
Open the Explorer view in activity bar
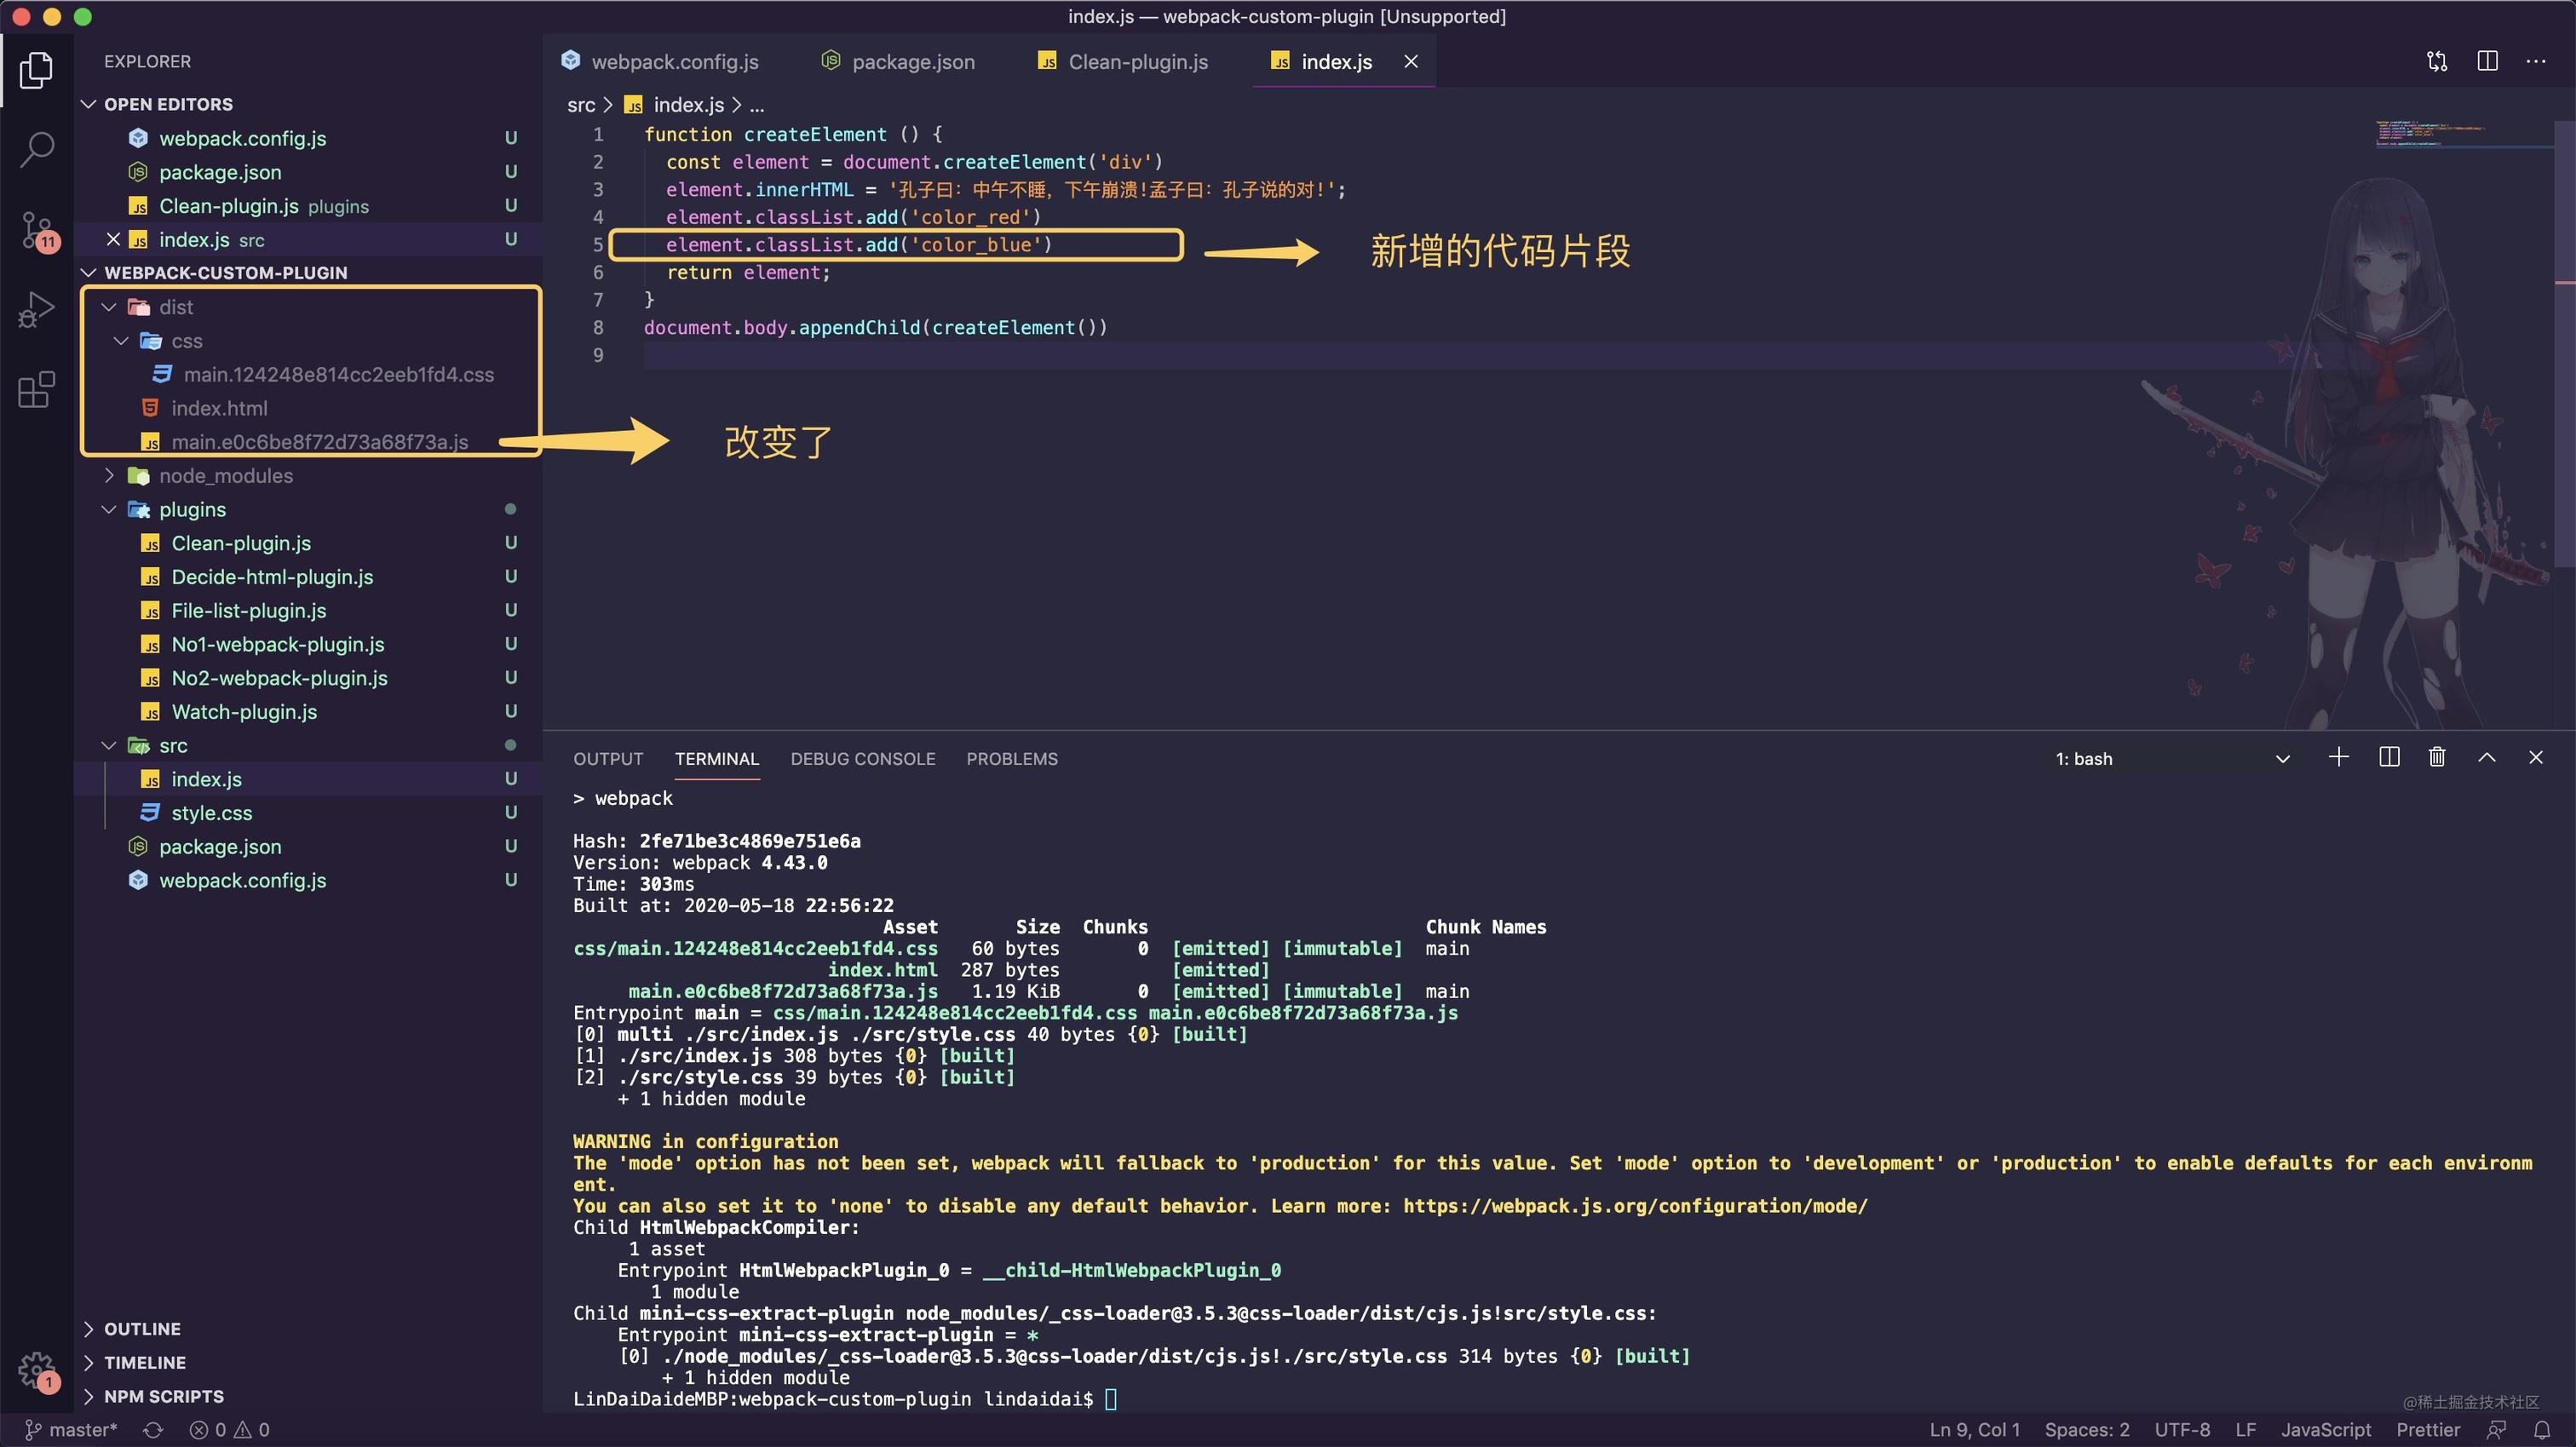point(36,70)
